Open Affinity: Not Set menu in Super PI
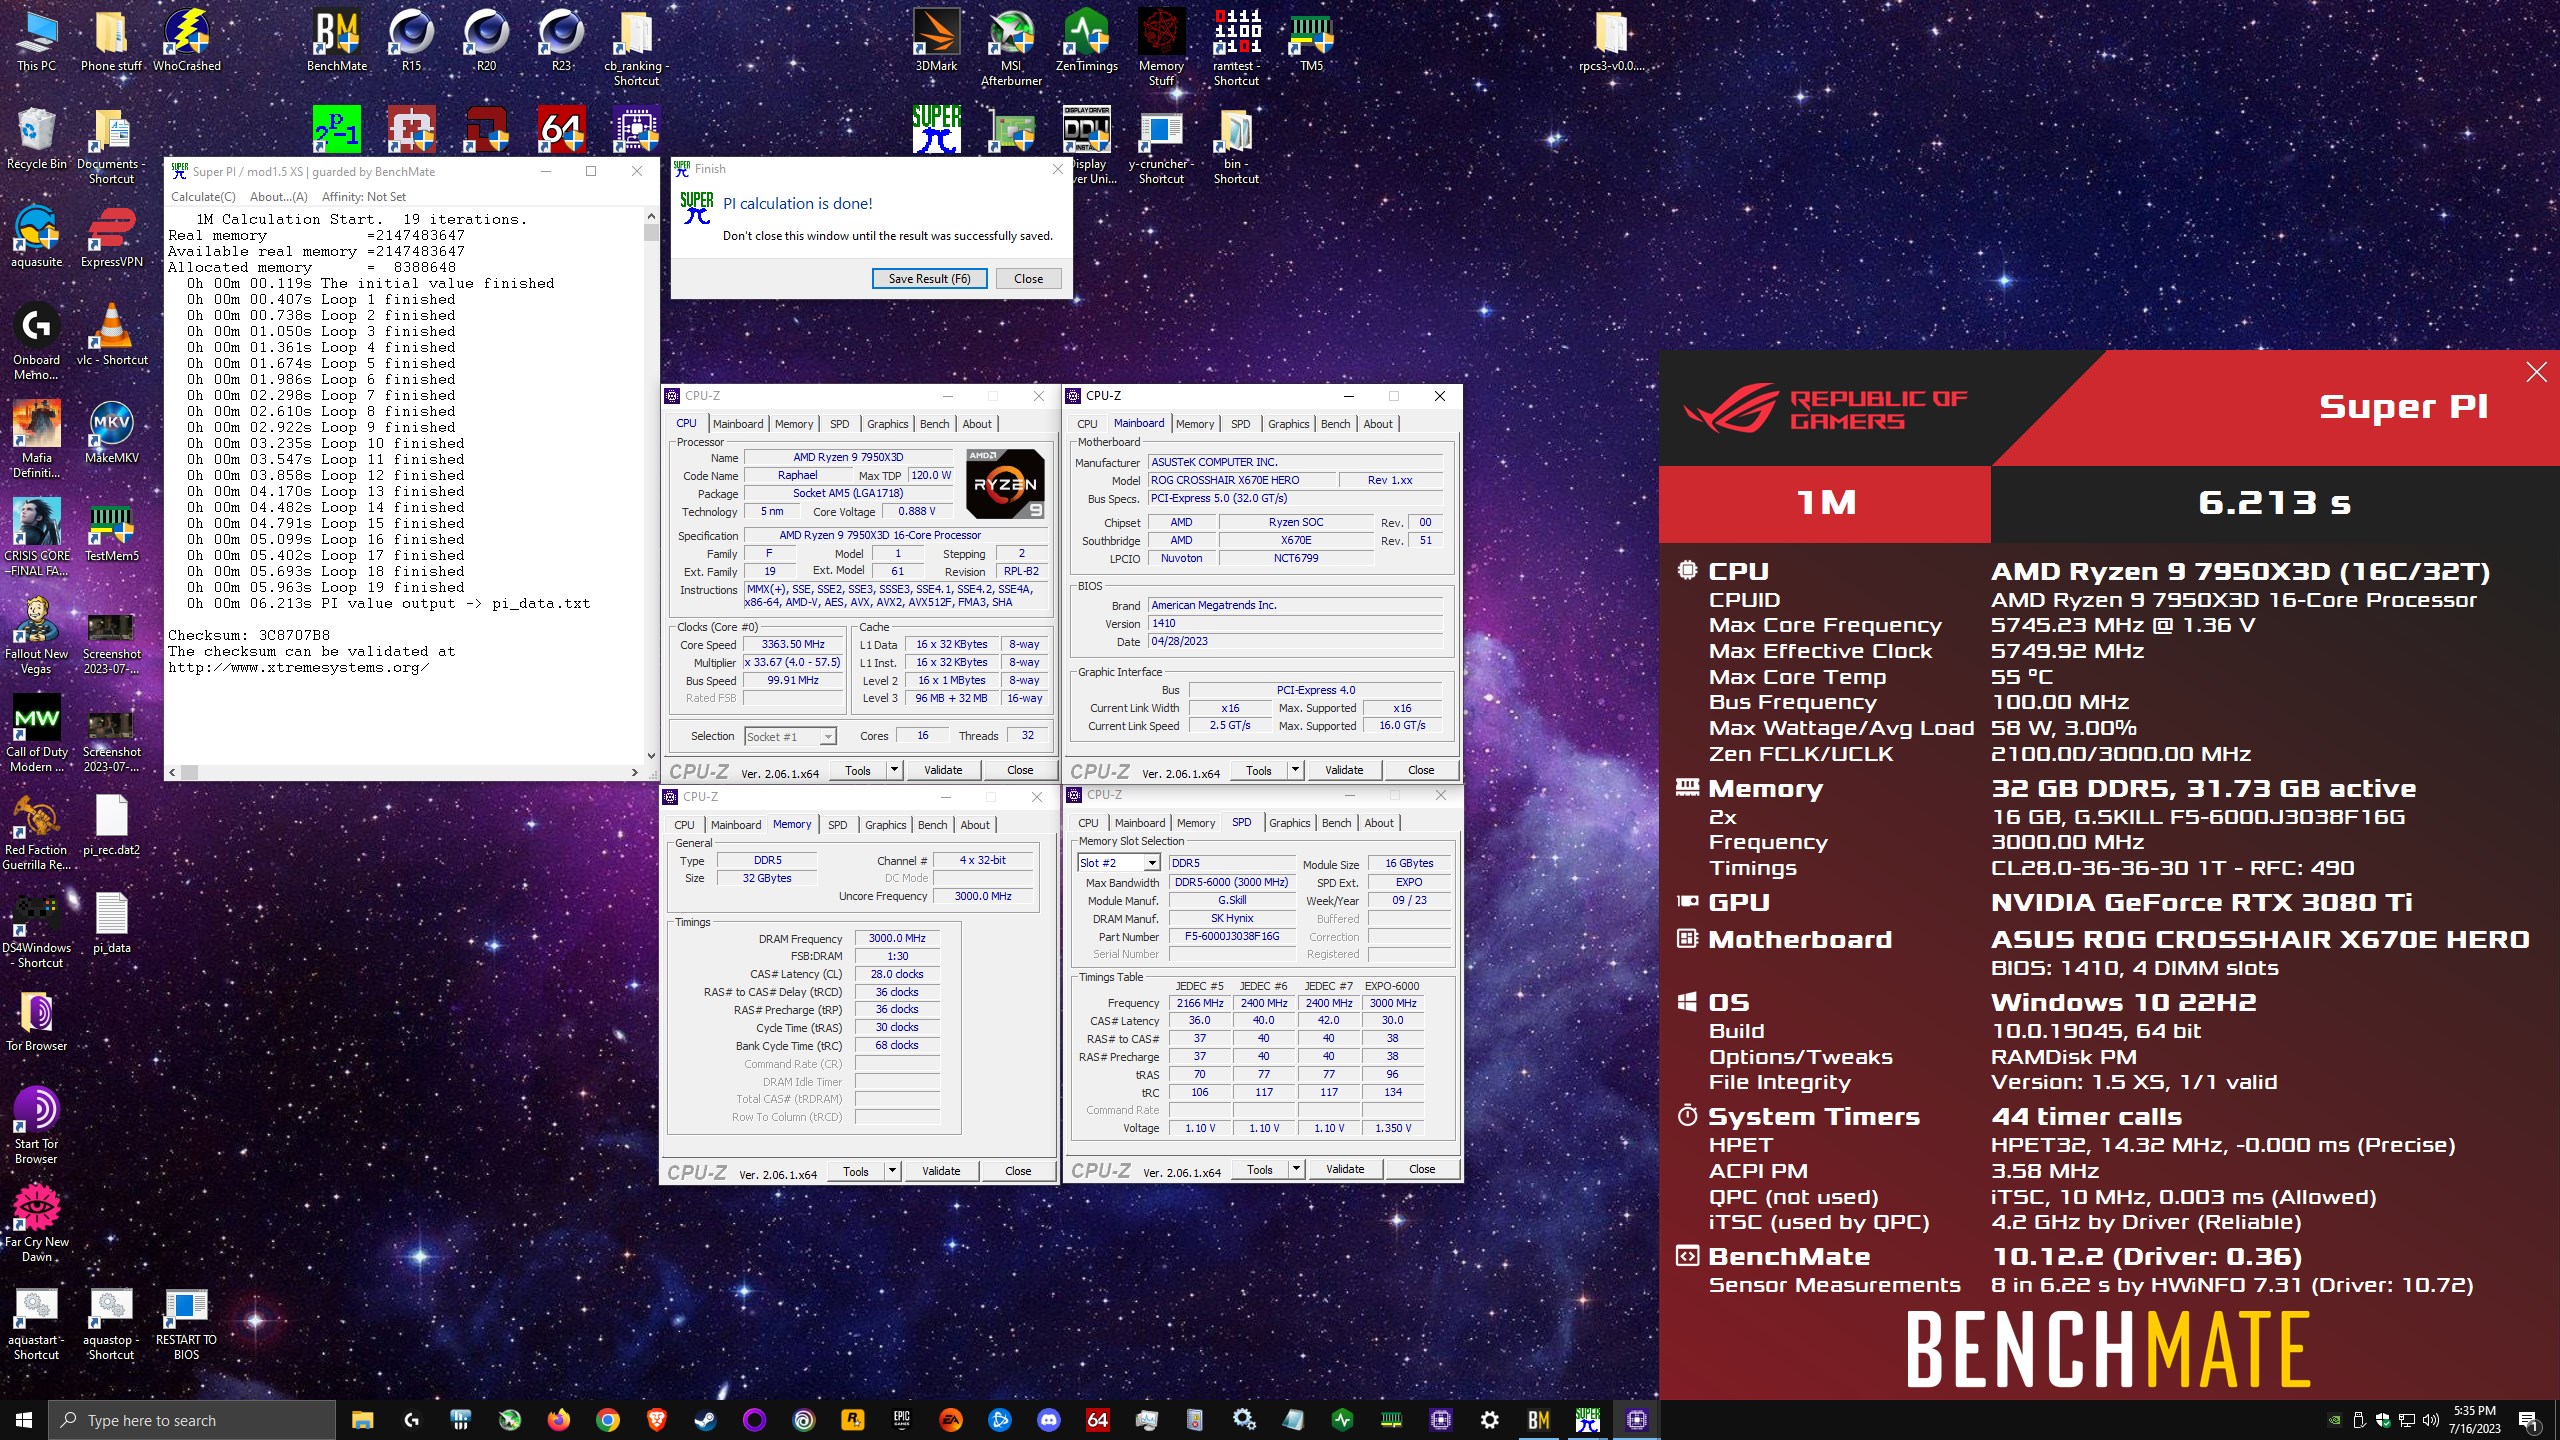 [364, 197]
